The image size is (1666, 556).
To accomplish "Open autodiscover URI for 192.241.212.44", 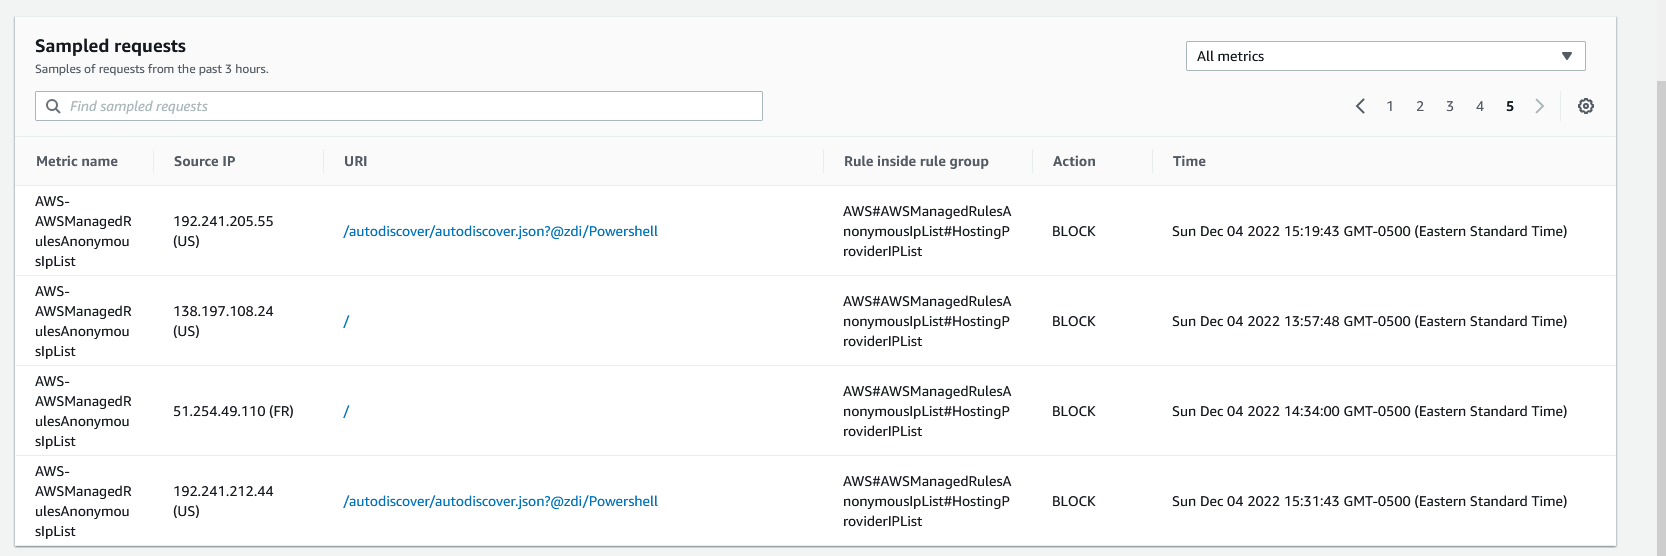I will [500, 501].
